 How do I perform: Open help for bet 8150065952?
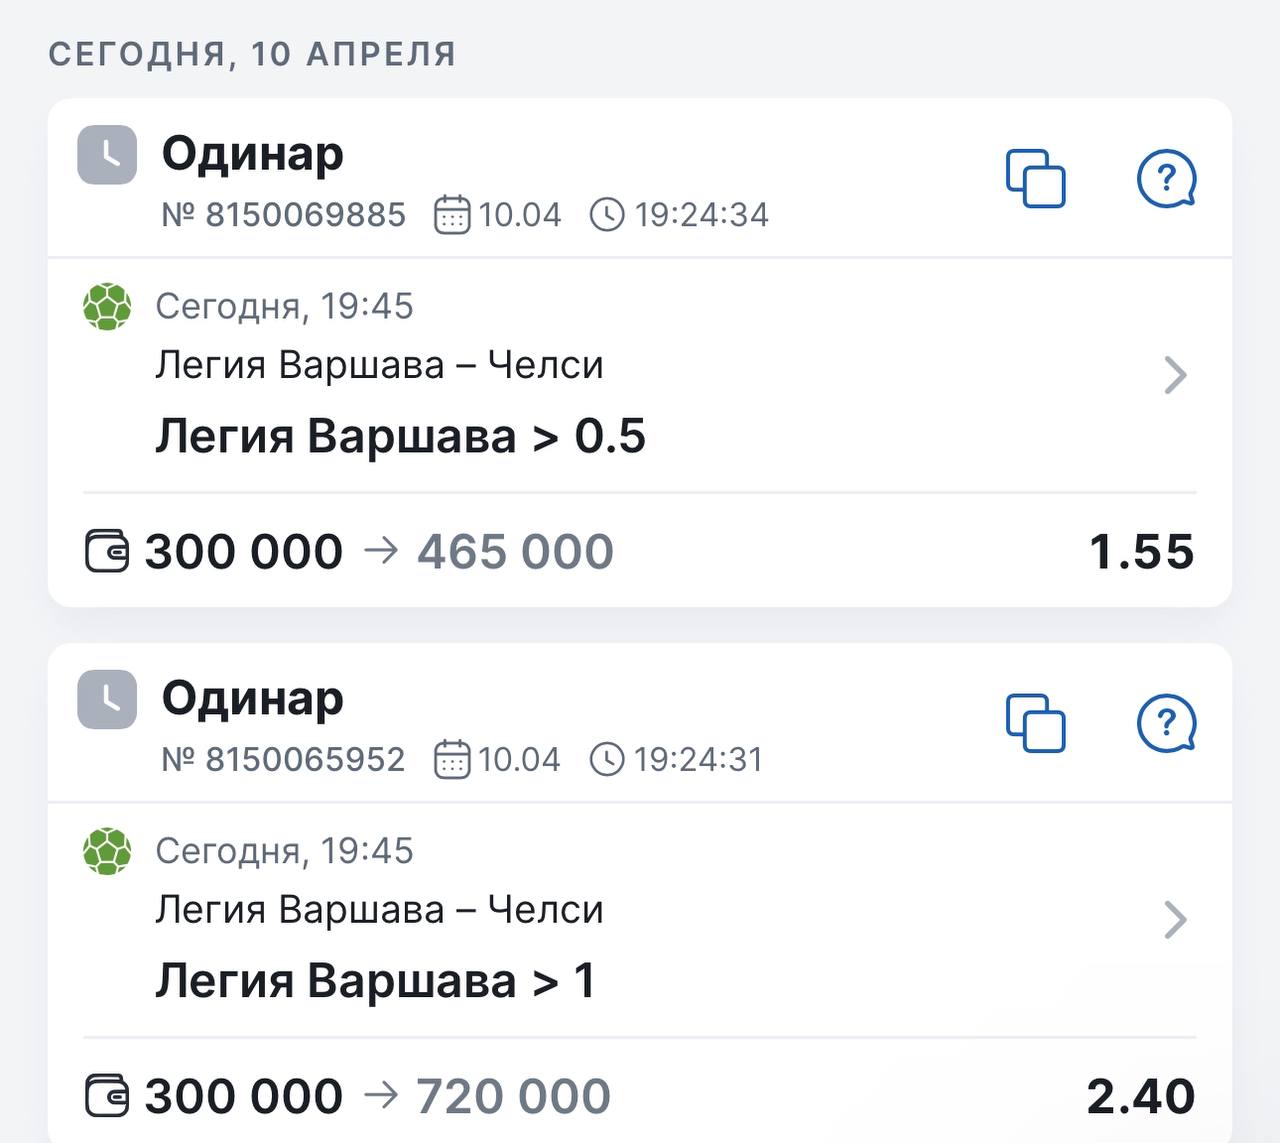(x=1167, y=722)
